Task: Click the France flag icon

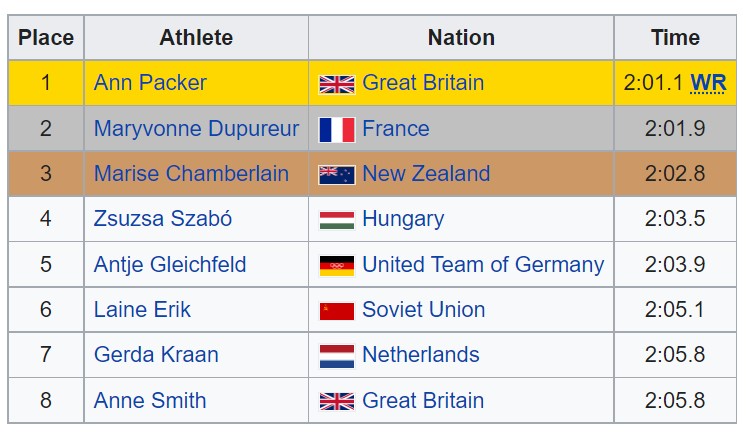Action: pyautogui.click(x=337, y=130)
